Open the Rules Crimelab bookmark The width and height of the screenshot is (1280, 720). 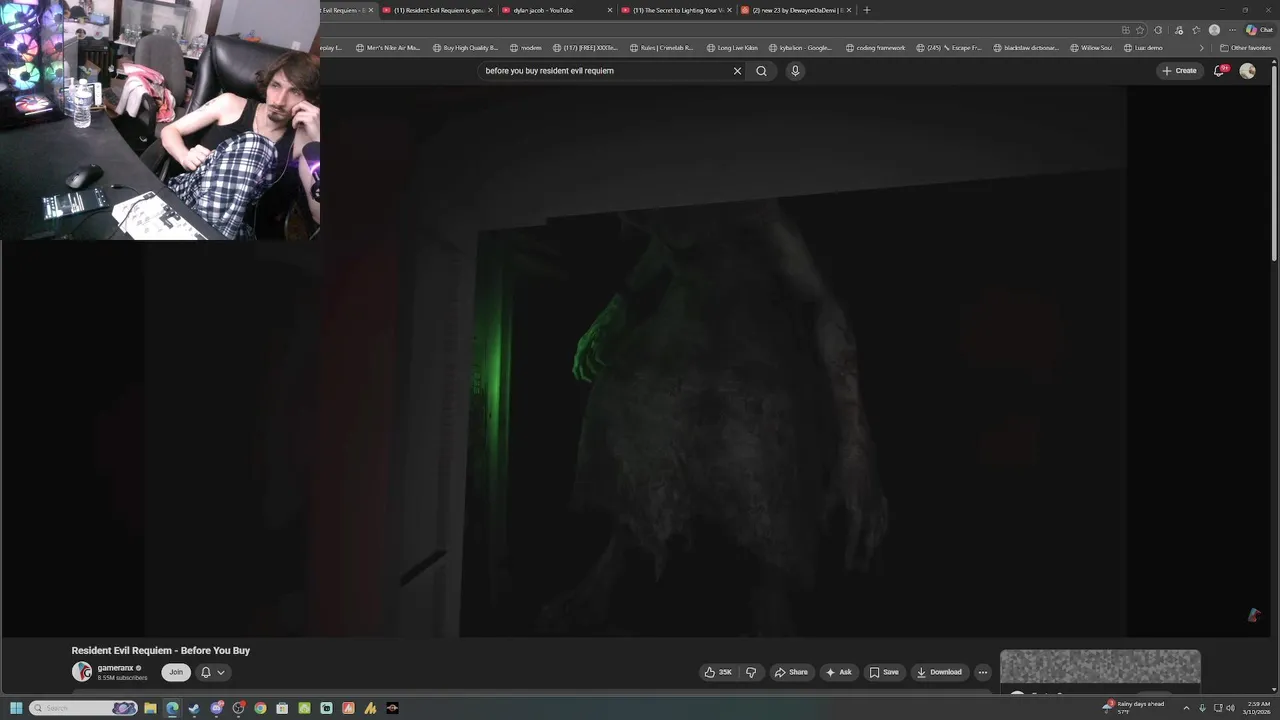click(661, 48)
